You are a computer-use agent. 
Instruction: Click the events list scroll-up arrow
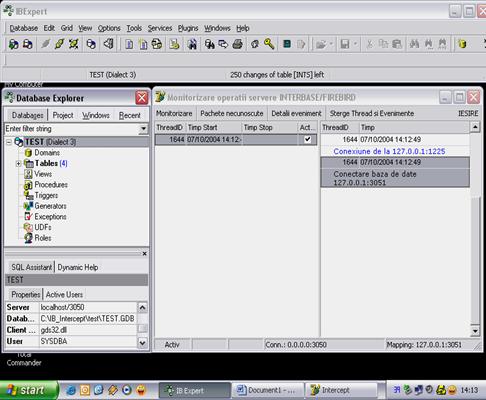[x=475, y=127]
